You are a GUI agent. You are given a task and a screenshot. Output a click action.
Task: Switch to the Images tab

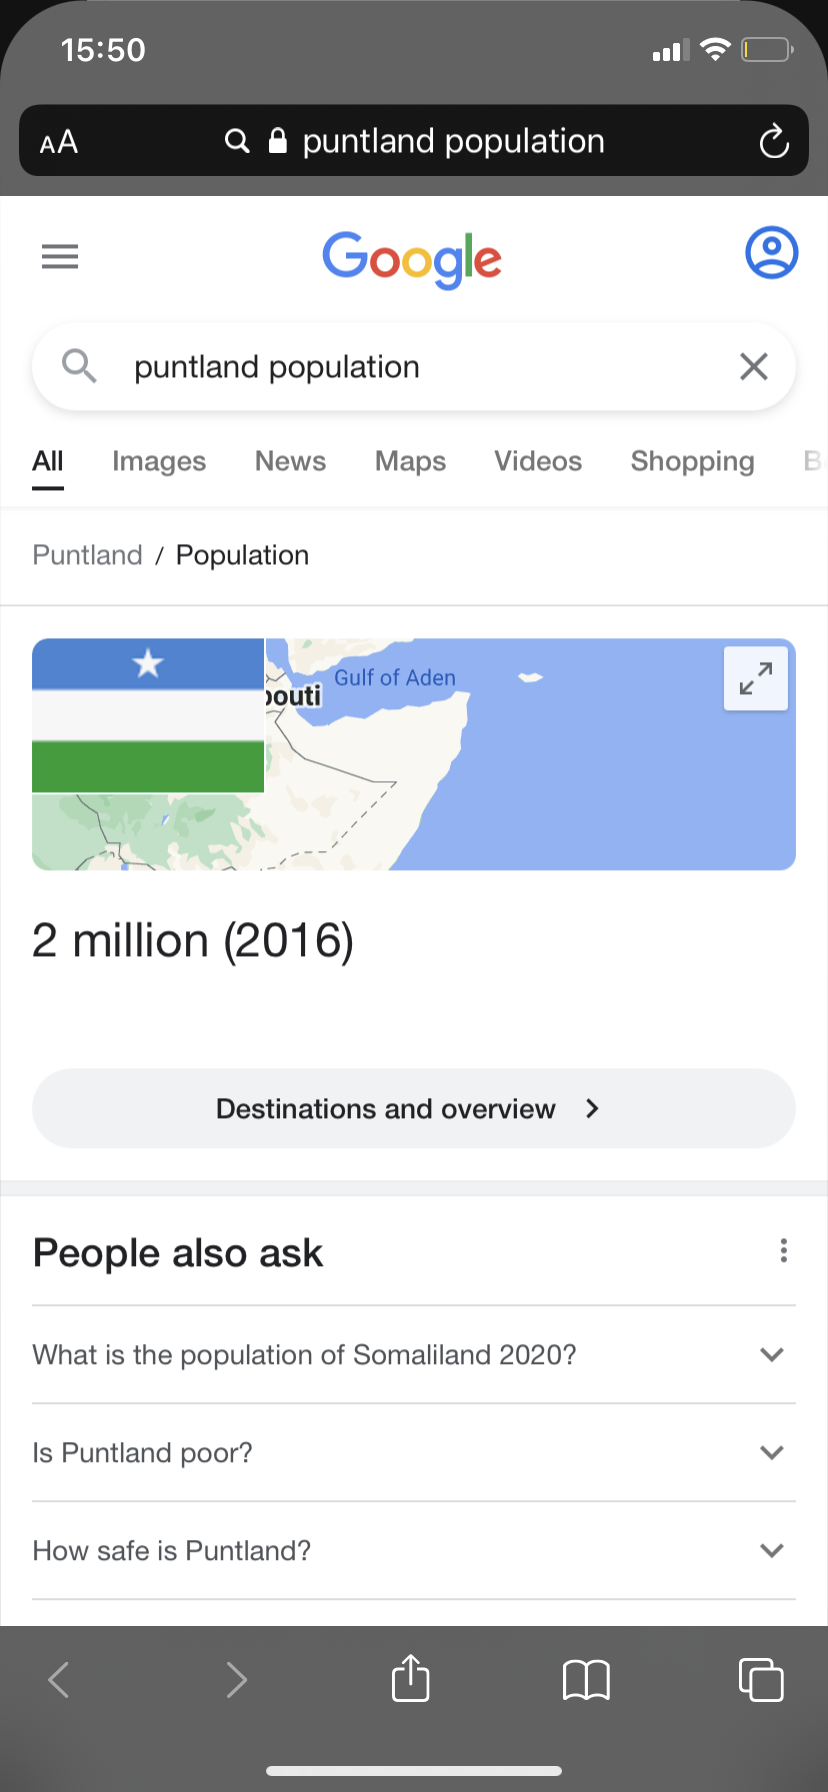(x=159, y=461)
